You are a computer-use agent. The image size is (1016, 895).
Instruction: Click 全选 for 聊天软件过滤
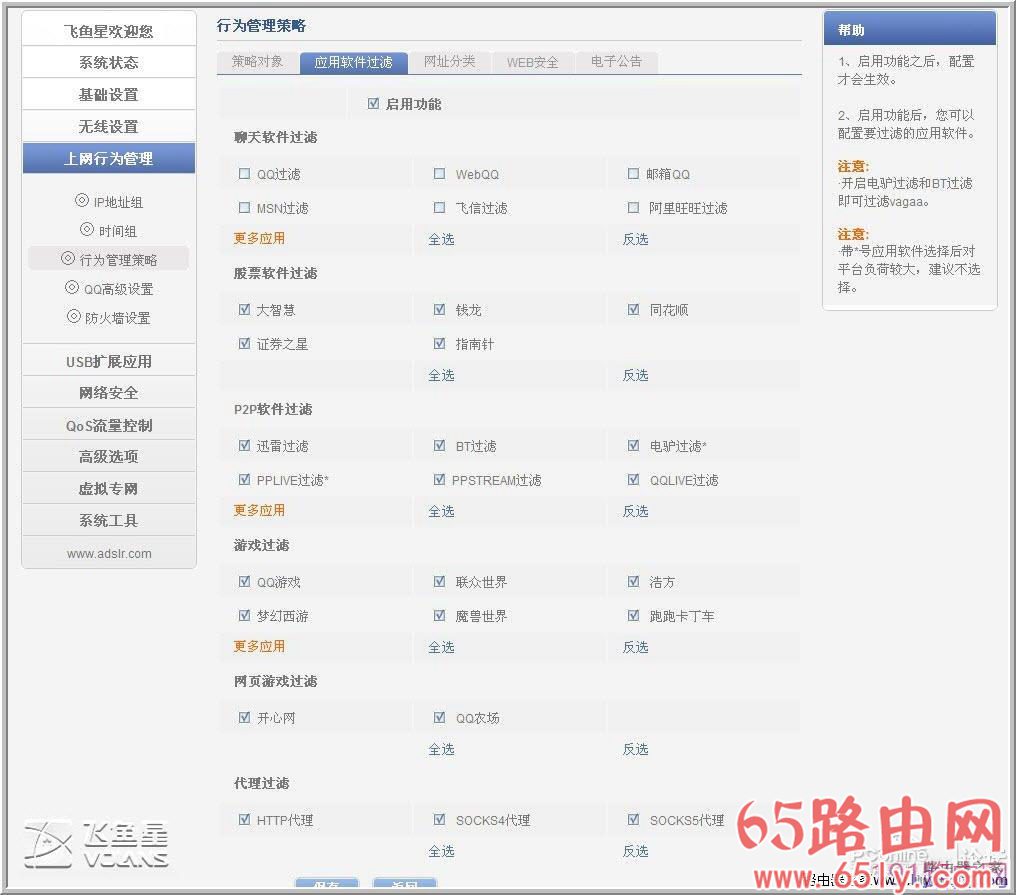(441, 239)
